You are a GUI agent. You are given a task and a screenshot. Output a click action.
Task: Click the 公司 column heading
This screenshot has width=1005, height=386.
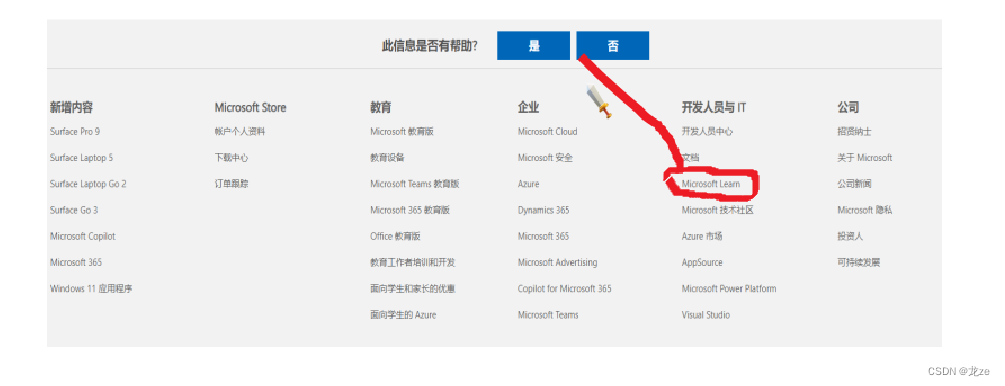pos(848,108)
